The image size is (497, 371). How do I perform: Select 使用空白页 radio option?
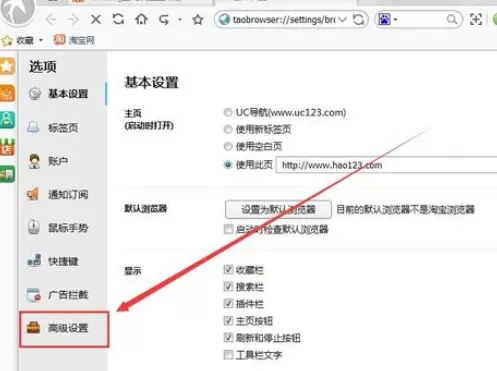(228, 146)
